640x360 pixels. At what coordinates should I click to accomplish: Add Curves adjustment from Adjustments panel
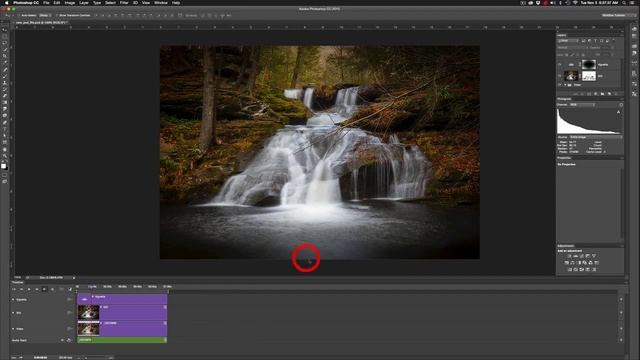[x=582, y=256]
